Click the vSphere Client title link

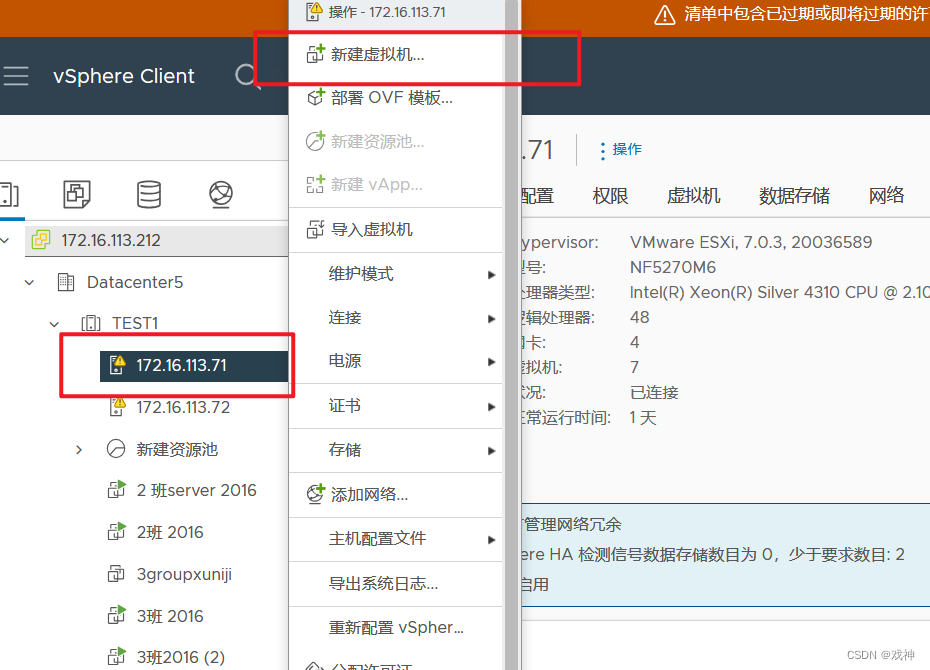click(x=123, y=76)
